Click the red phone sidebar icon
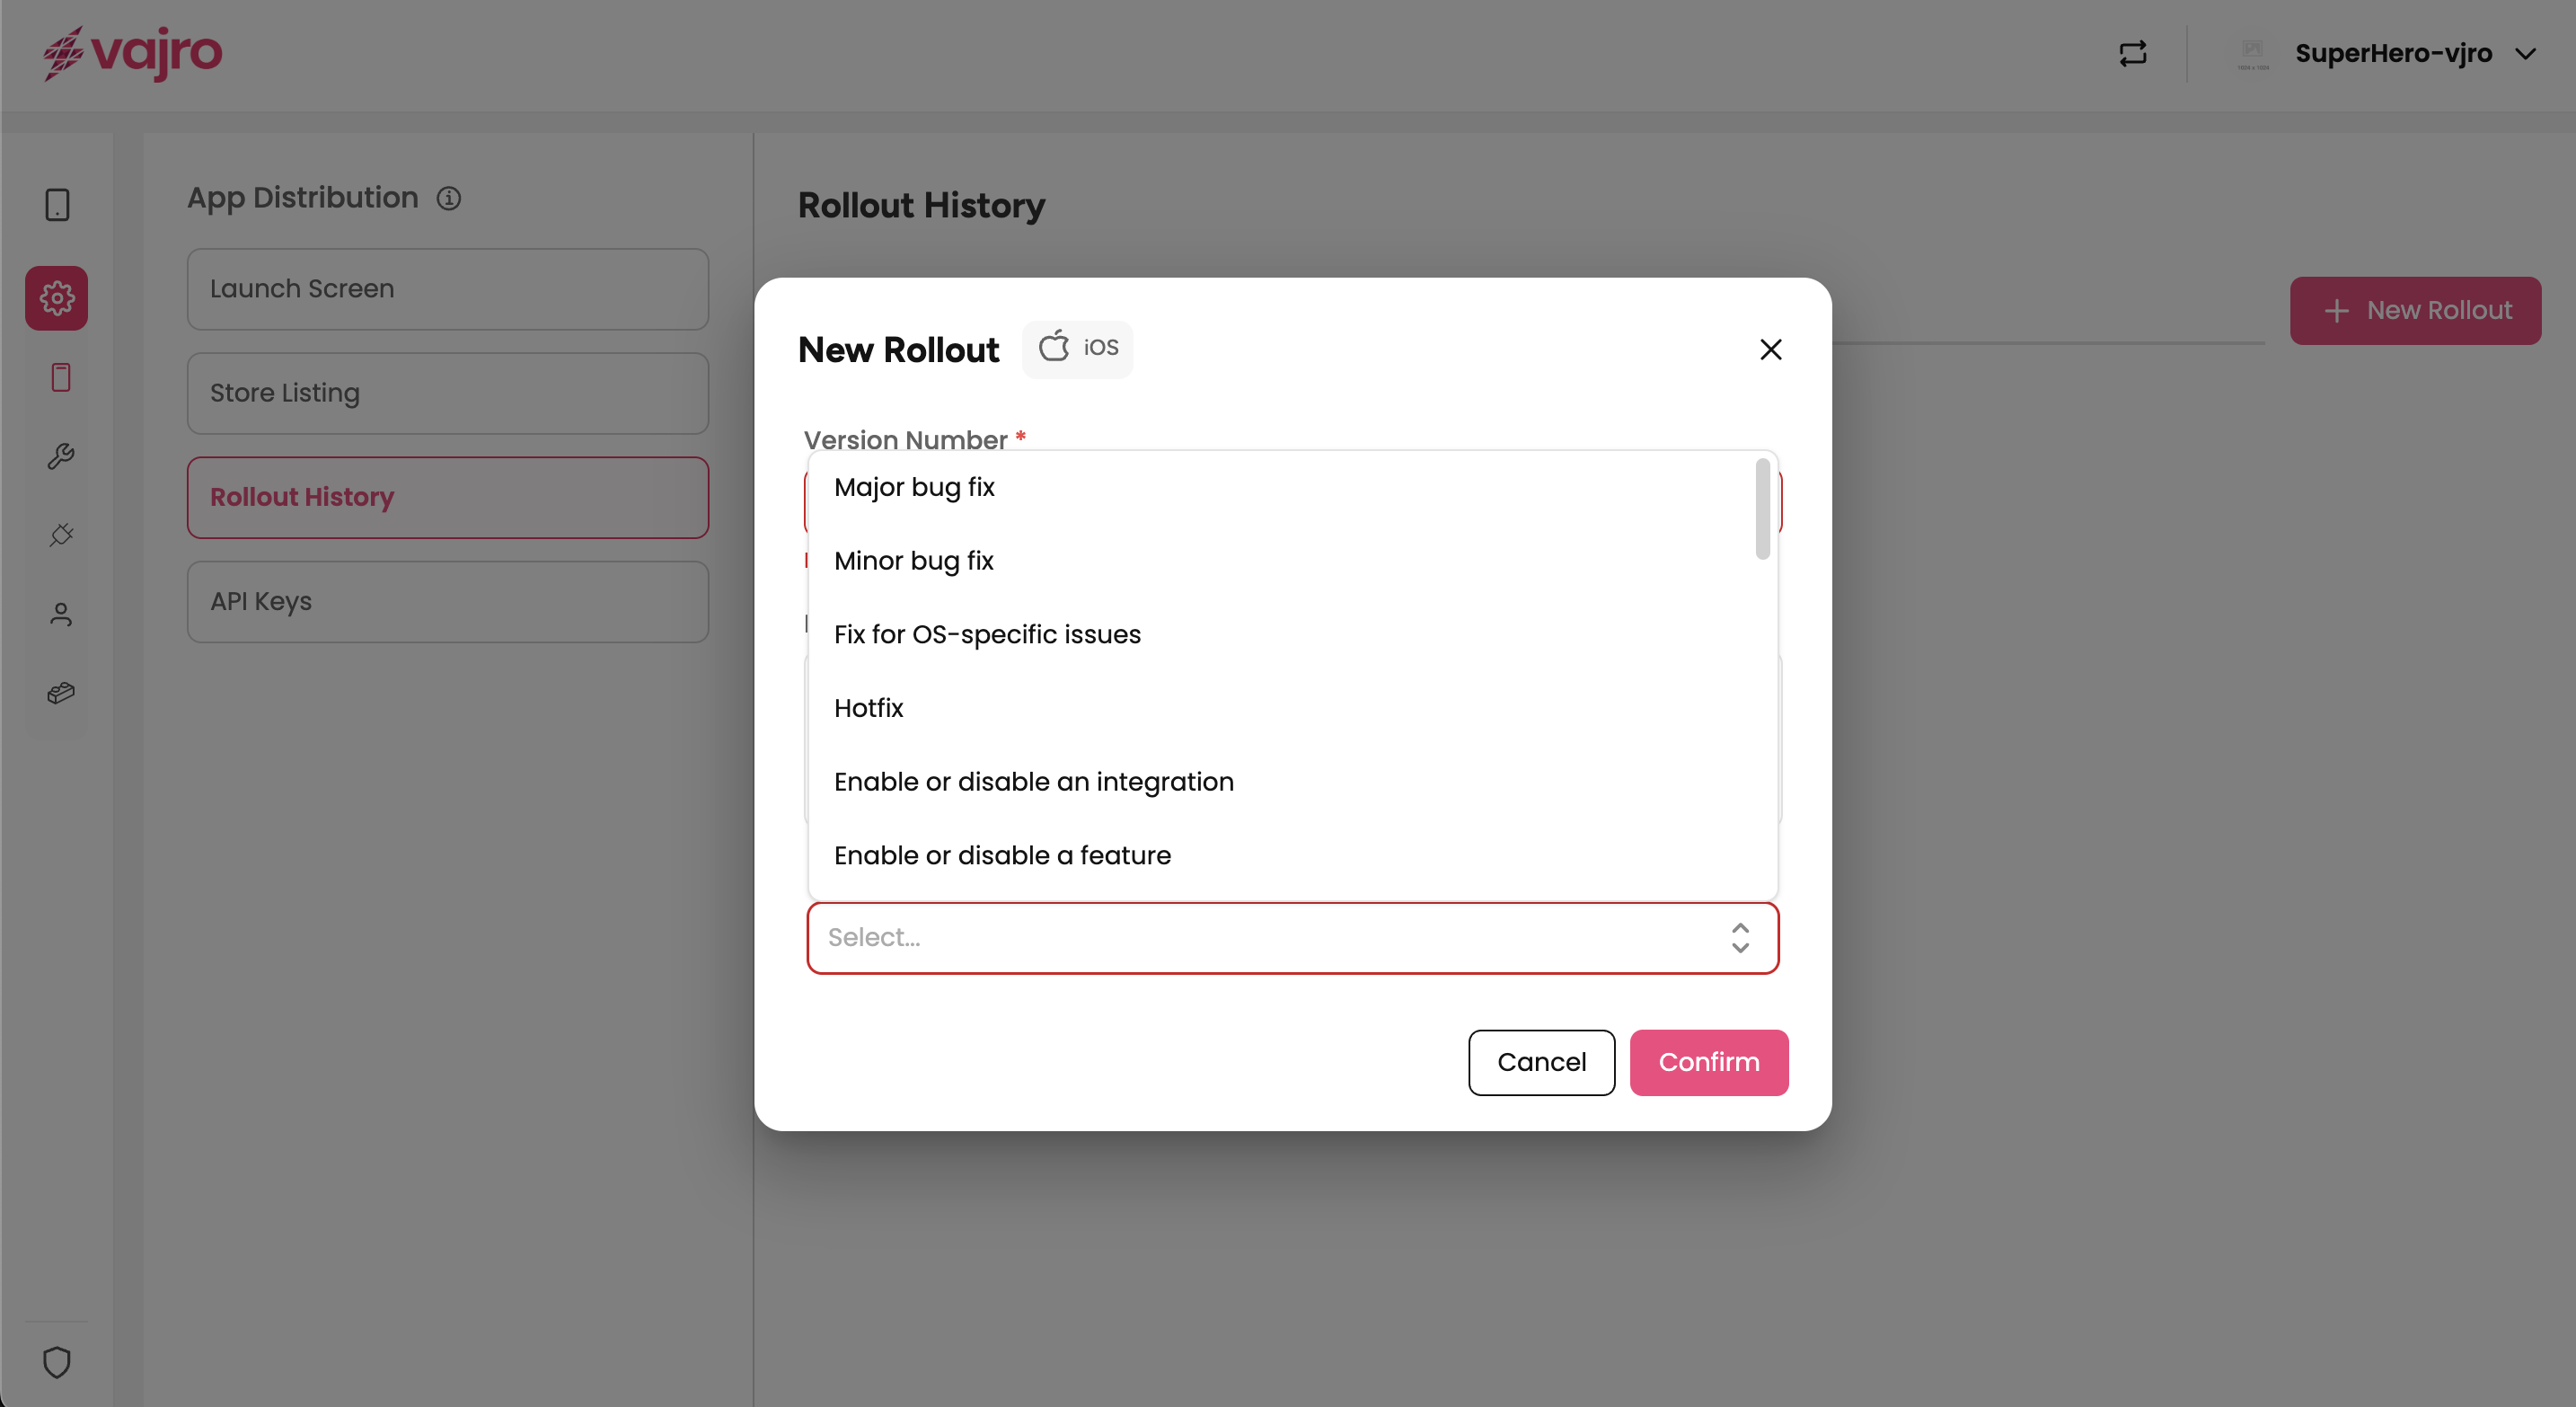Image resolution: width=2576 pixels, height=1407 pixels. [60, 377]
